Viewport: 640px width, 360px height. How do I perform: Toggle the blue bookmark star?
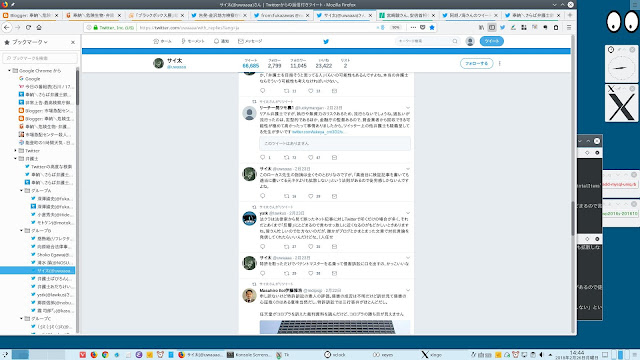point(432,27)
